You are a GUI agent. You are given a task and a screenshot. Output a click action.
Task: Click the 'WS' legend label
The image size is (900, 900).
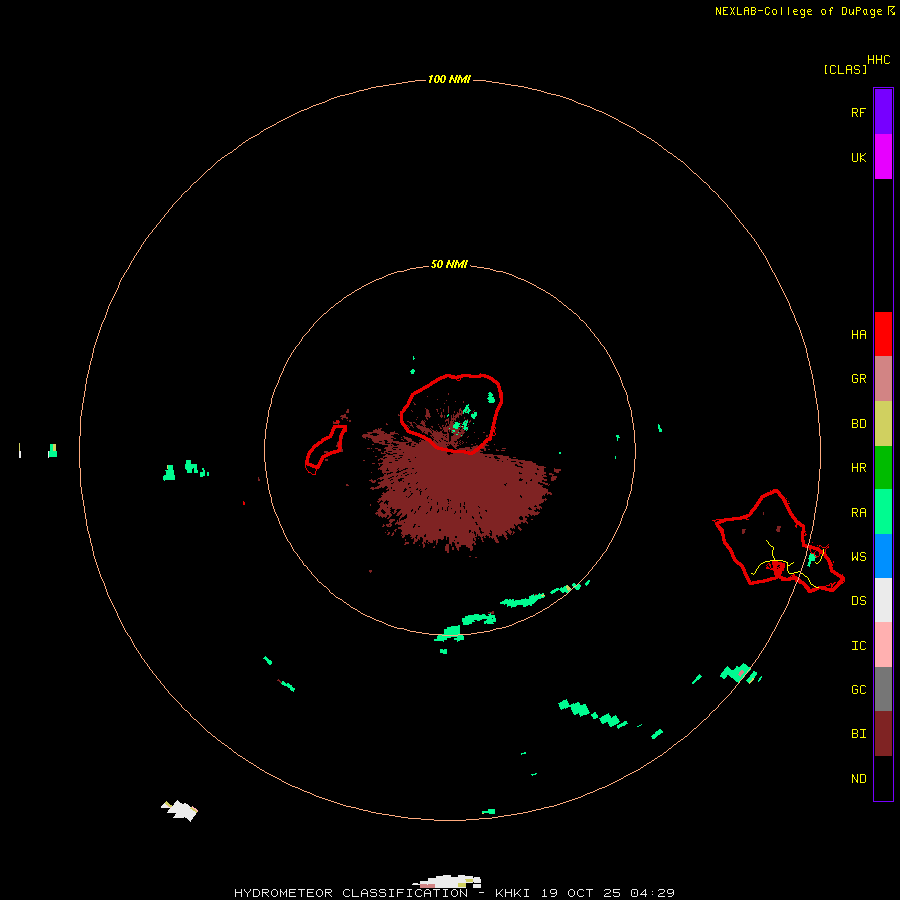(858, 556)
